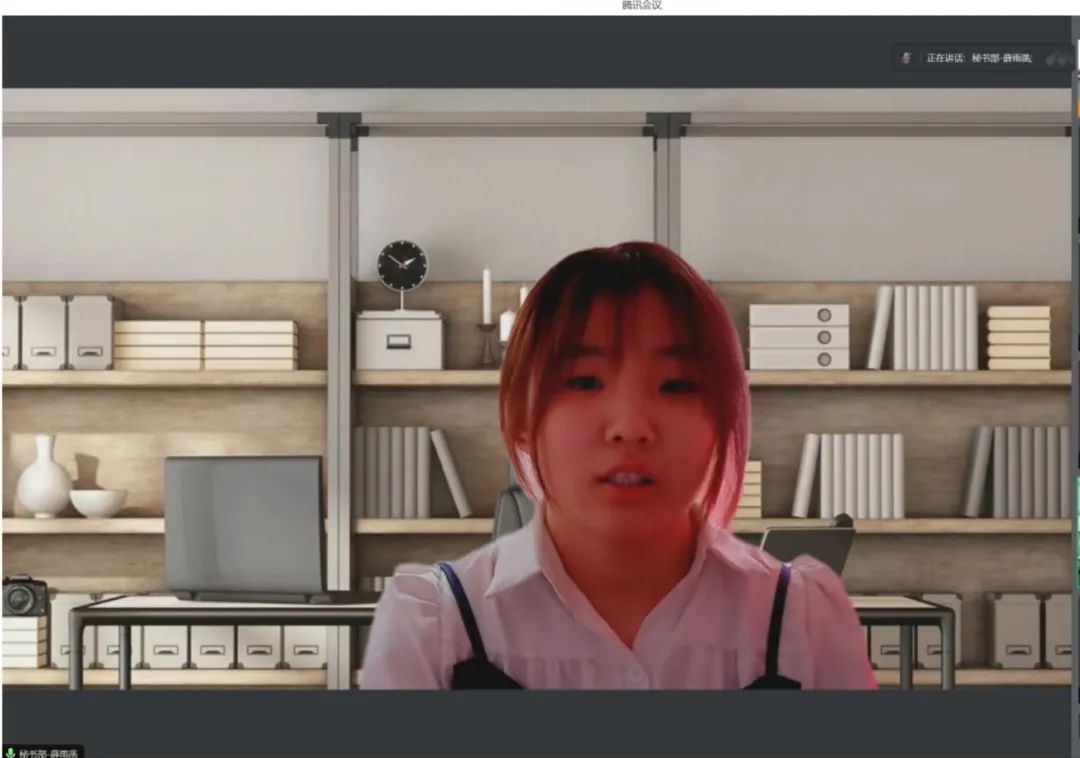Screen dimensions: 1080x758
Task: Click the stacked drawer box on right shelf
Action: pyautogui.click(x=799, y=337)
